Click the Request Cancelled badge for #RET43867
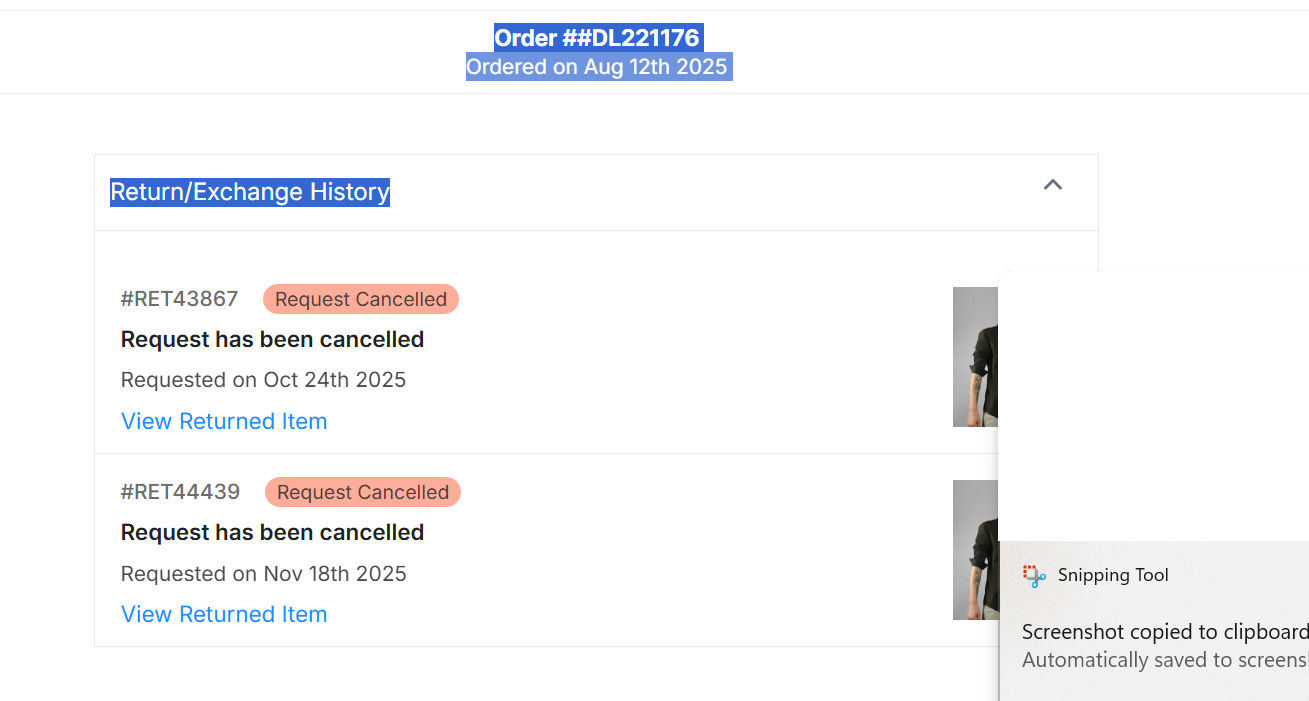Viewport: 1309px width, 701px height. (x=361, y=299)
